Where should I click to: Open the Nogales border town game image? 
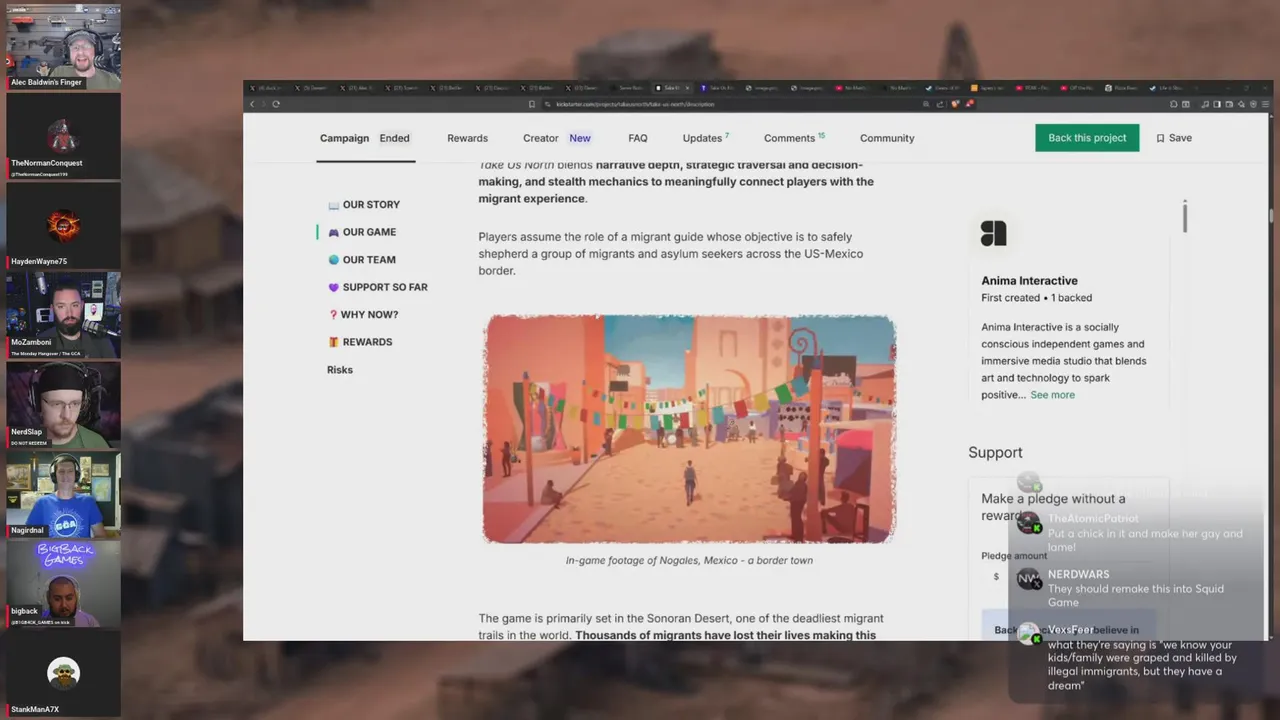[x=689, y=430]
